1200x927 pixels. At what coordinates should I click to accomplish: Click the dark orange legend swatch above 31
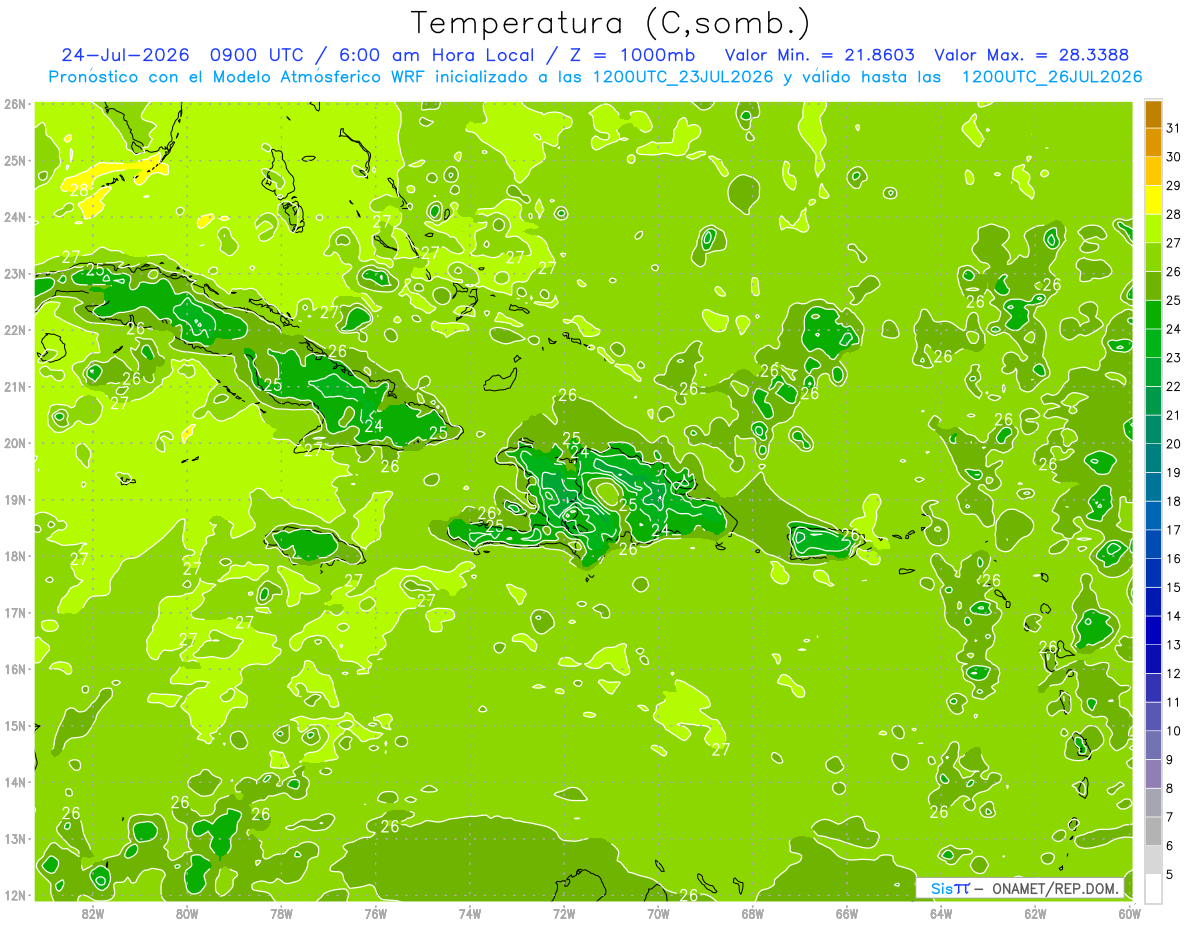pyautogui.click(x=1153, y=114)
